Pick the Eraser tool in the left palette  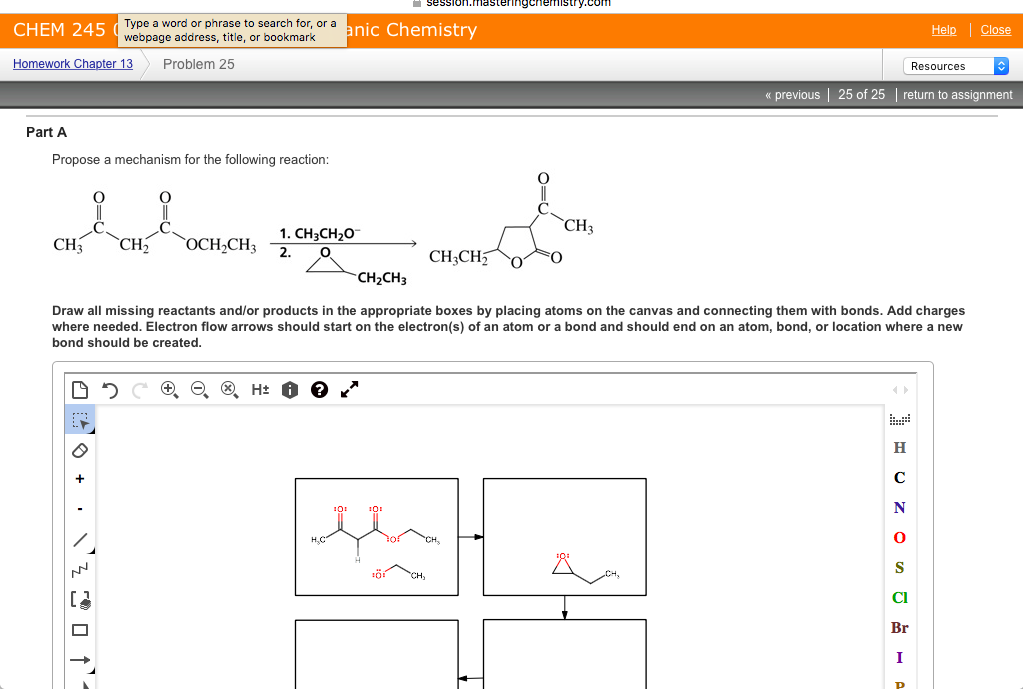pyautogui.click(x=80, y=449)
